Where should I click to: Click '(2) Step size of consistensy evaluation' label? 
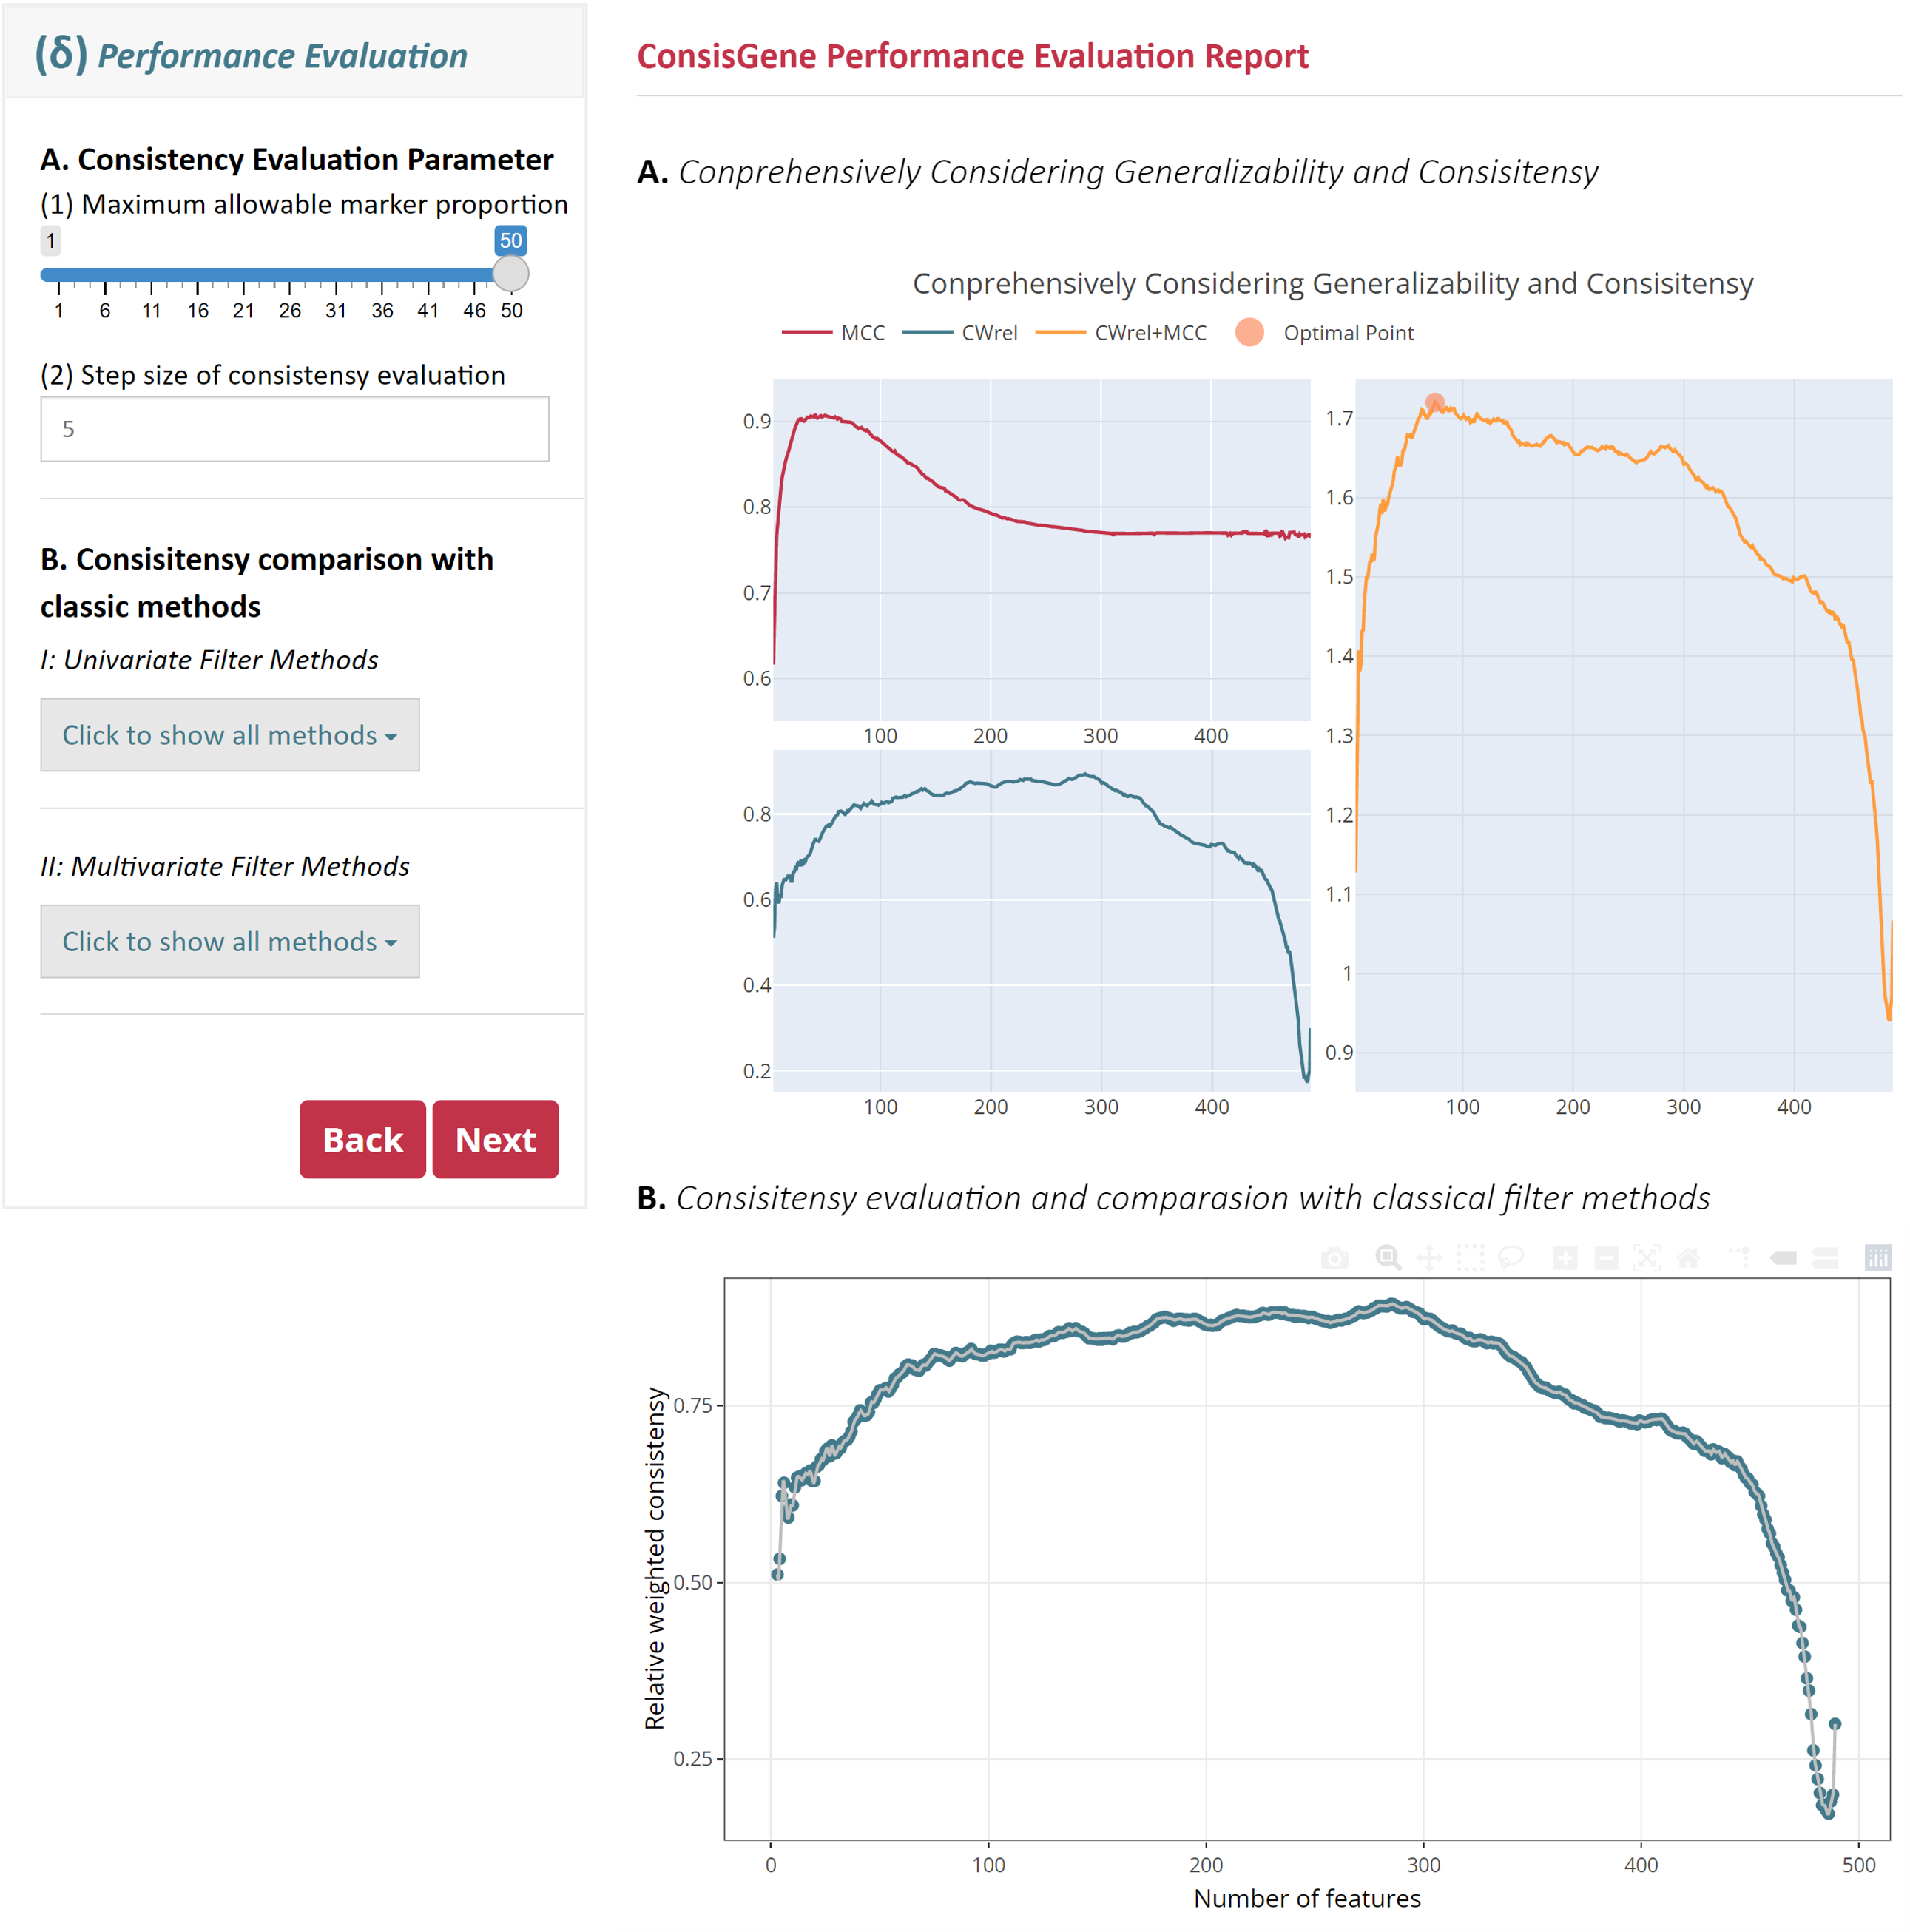[273, 375]
